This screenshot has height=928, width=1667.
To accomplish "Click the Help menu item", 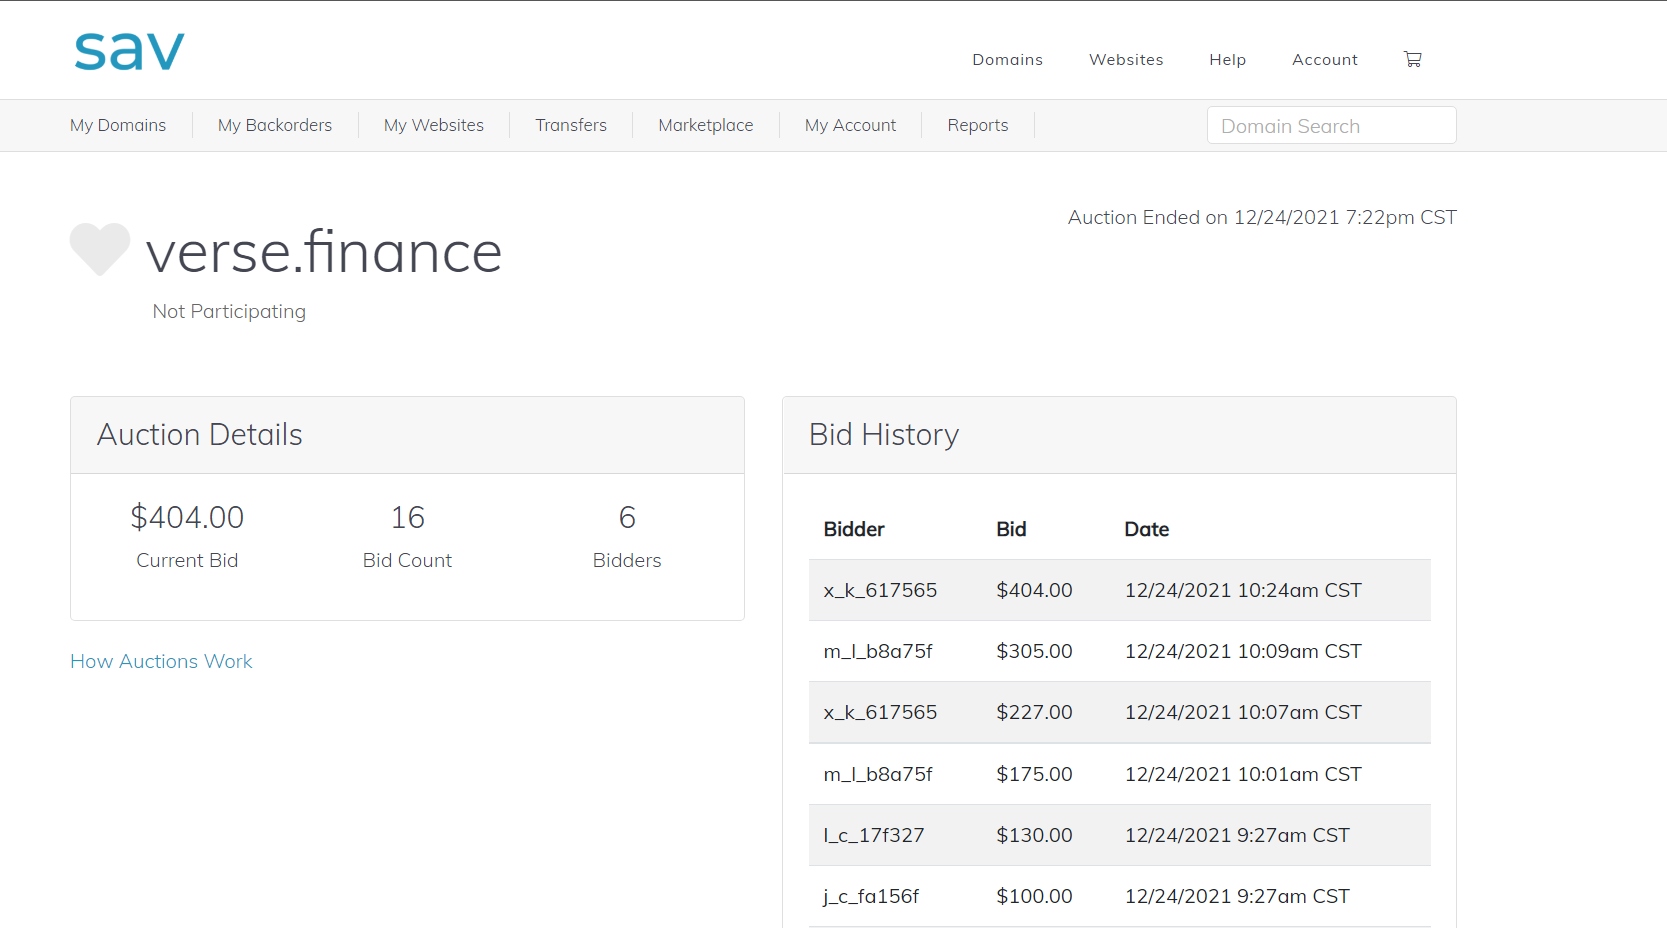I will tap(1227, 60).
